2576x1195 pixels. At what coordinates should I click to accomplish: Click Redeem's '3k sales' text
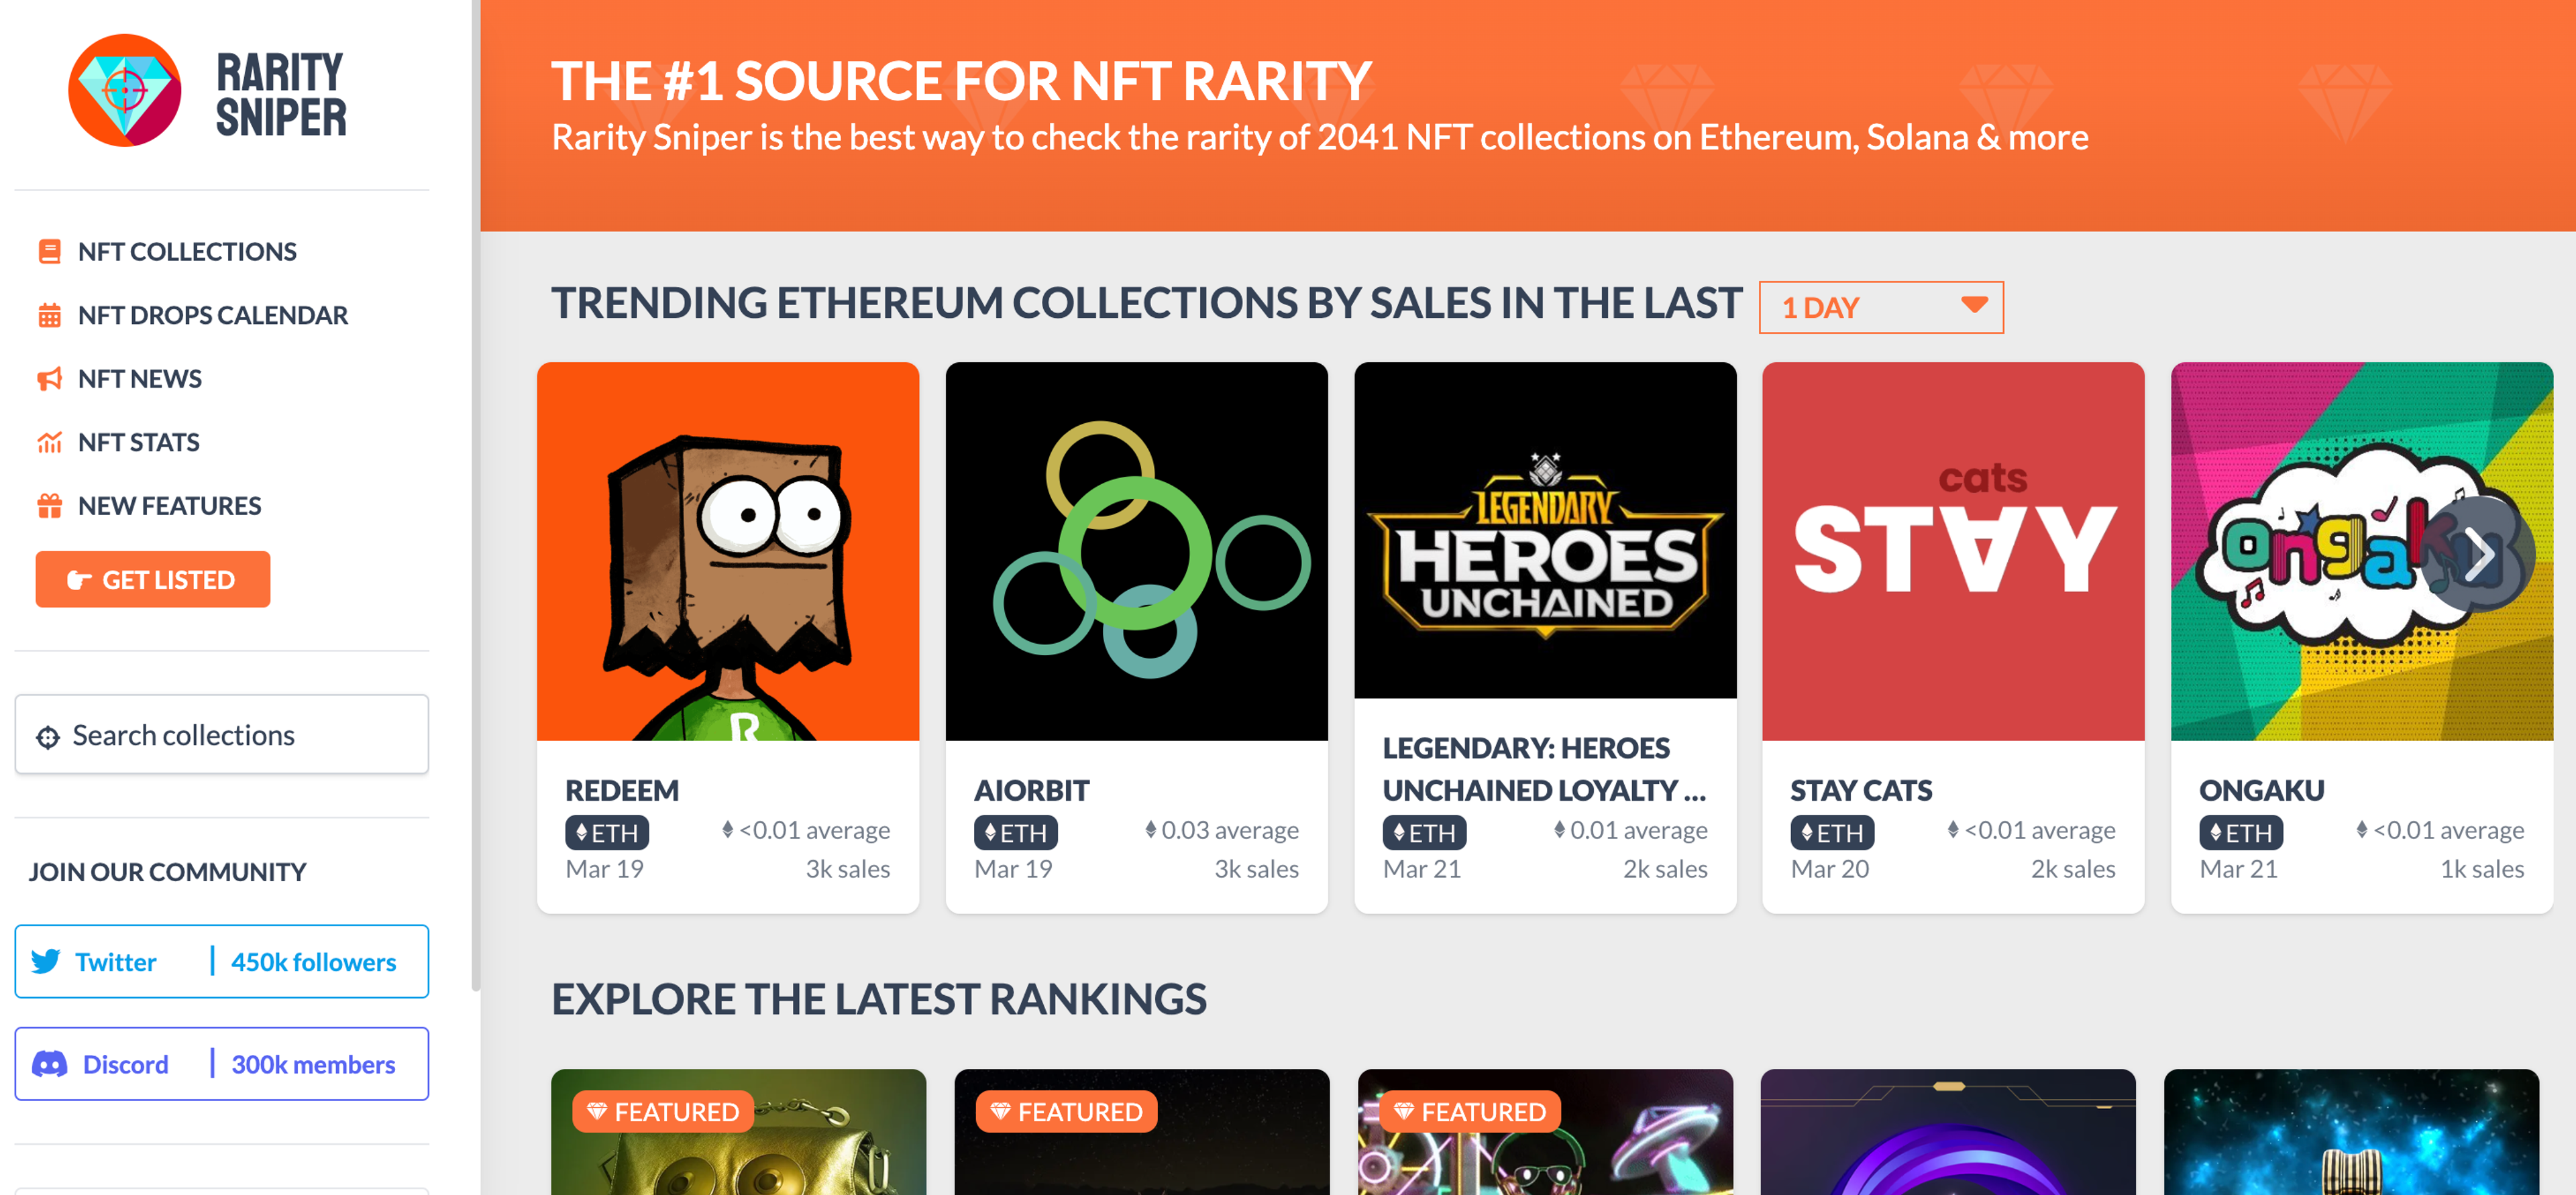coord(848,870)
